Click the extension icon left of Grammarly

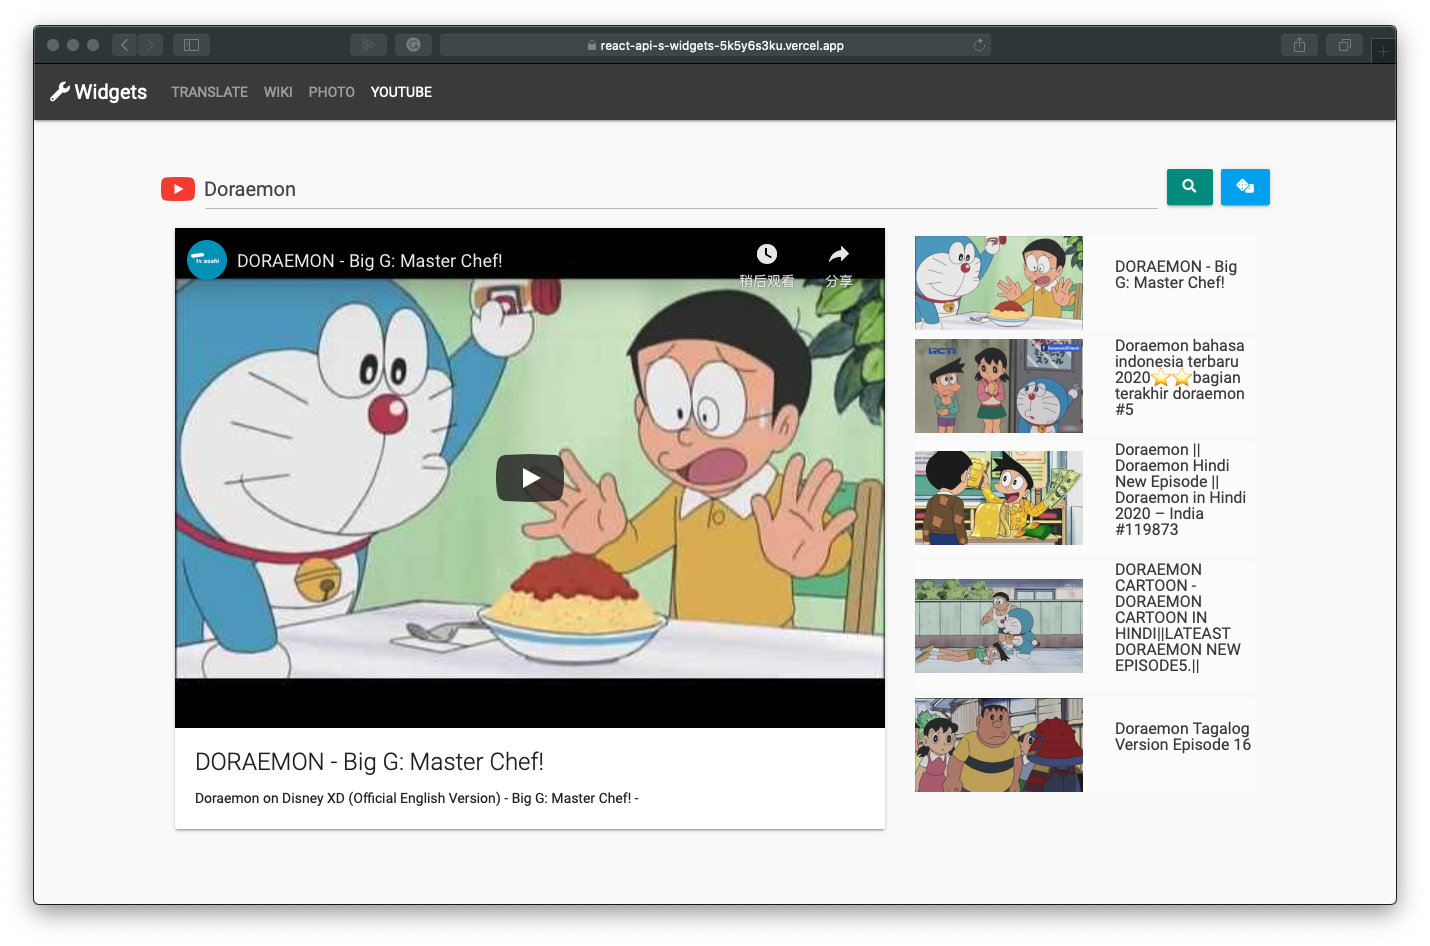pos(368,45)
